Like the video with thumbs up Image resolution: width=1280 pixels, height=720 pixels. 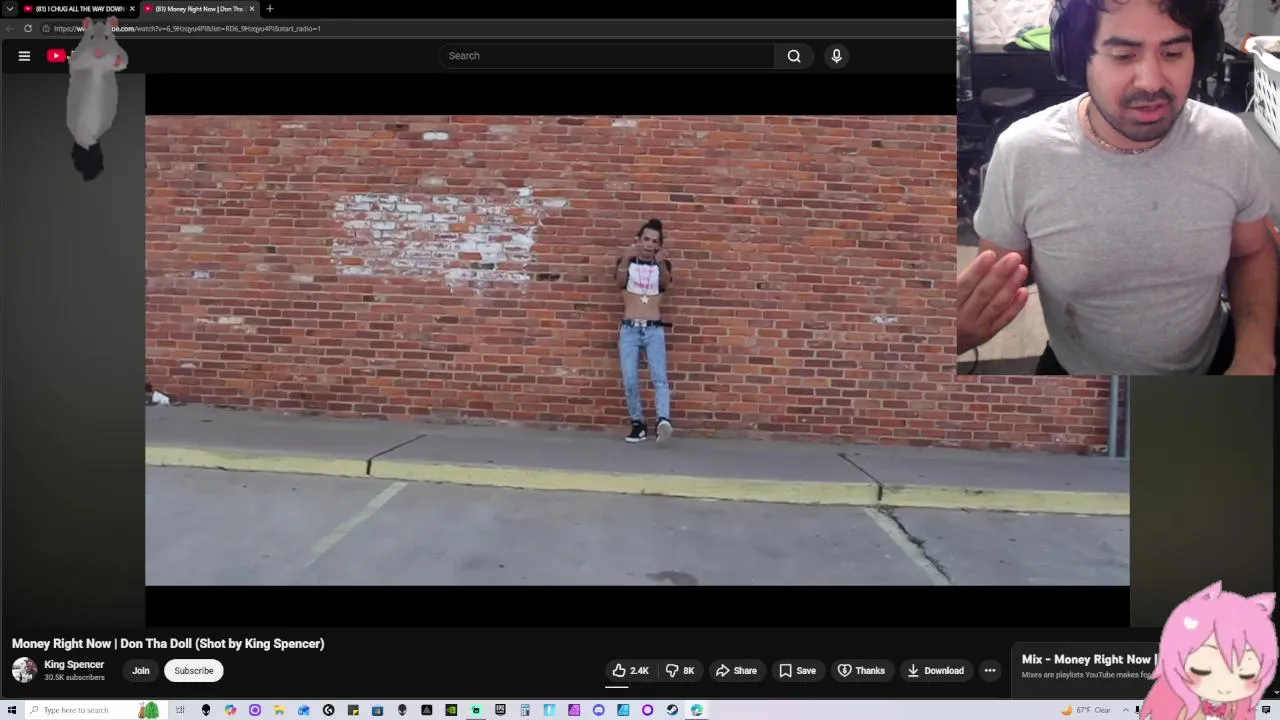(630, 671)
